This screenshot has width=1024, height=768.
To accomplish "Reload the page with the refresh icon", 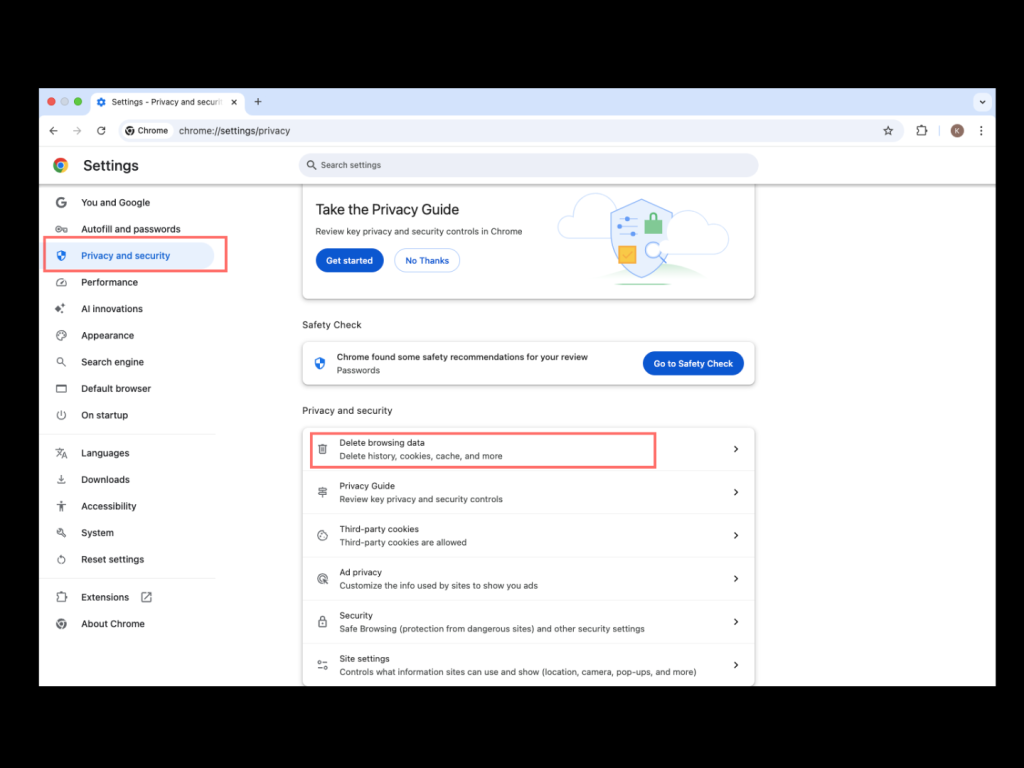I will pos(101,131).
